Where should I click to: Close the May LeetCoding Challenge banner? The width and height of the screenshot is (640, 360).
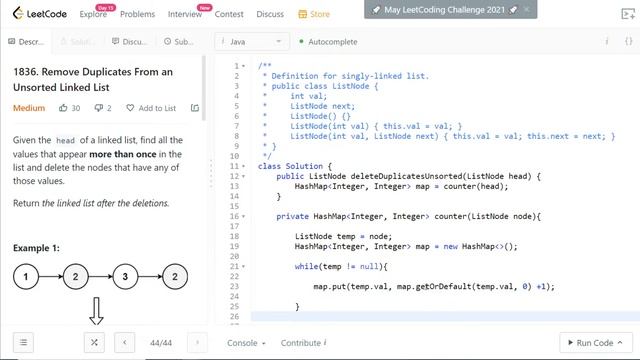pos(527,9)
